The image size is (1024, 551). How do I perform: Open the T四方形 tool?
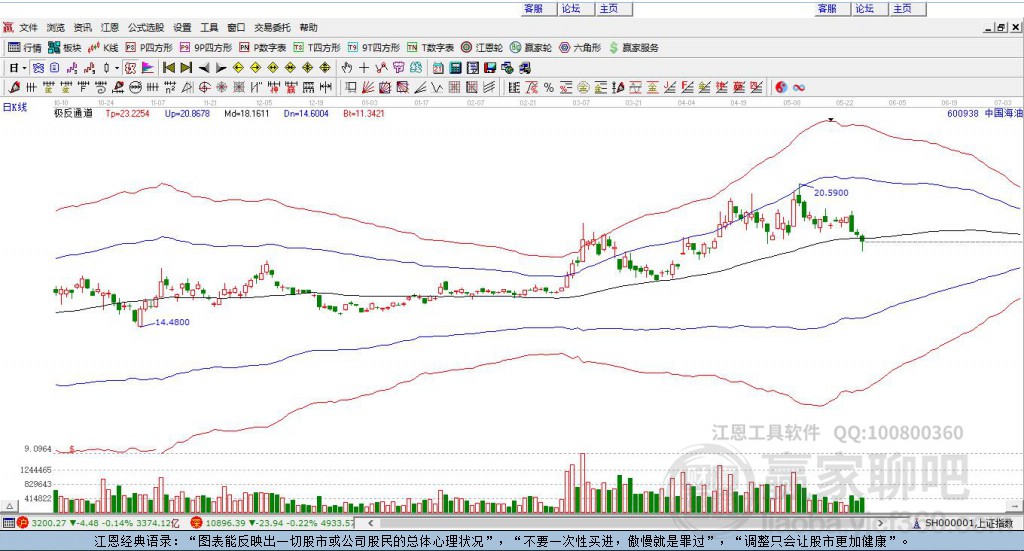click(x=317, y=48)
